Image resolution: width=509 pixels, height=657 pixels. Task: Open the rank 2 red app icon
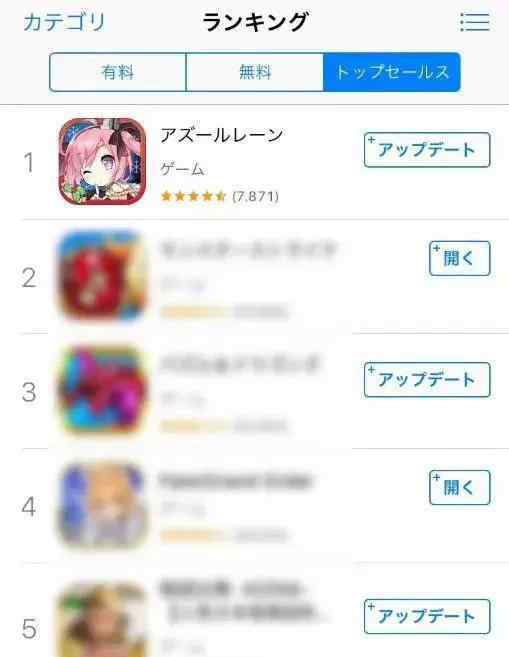click(x=102, y=276)
